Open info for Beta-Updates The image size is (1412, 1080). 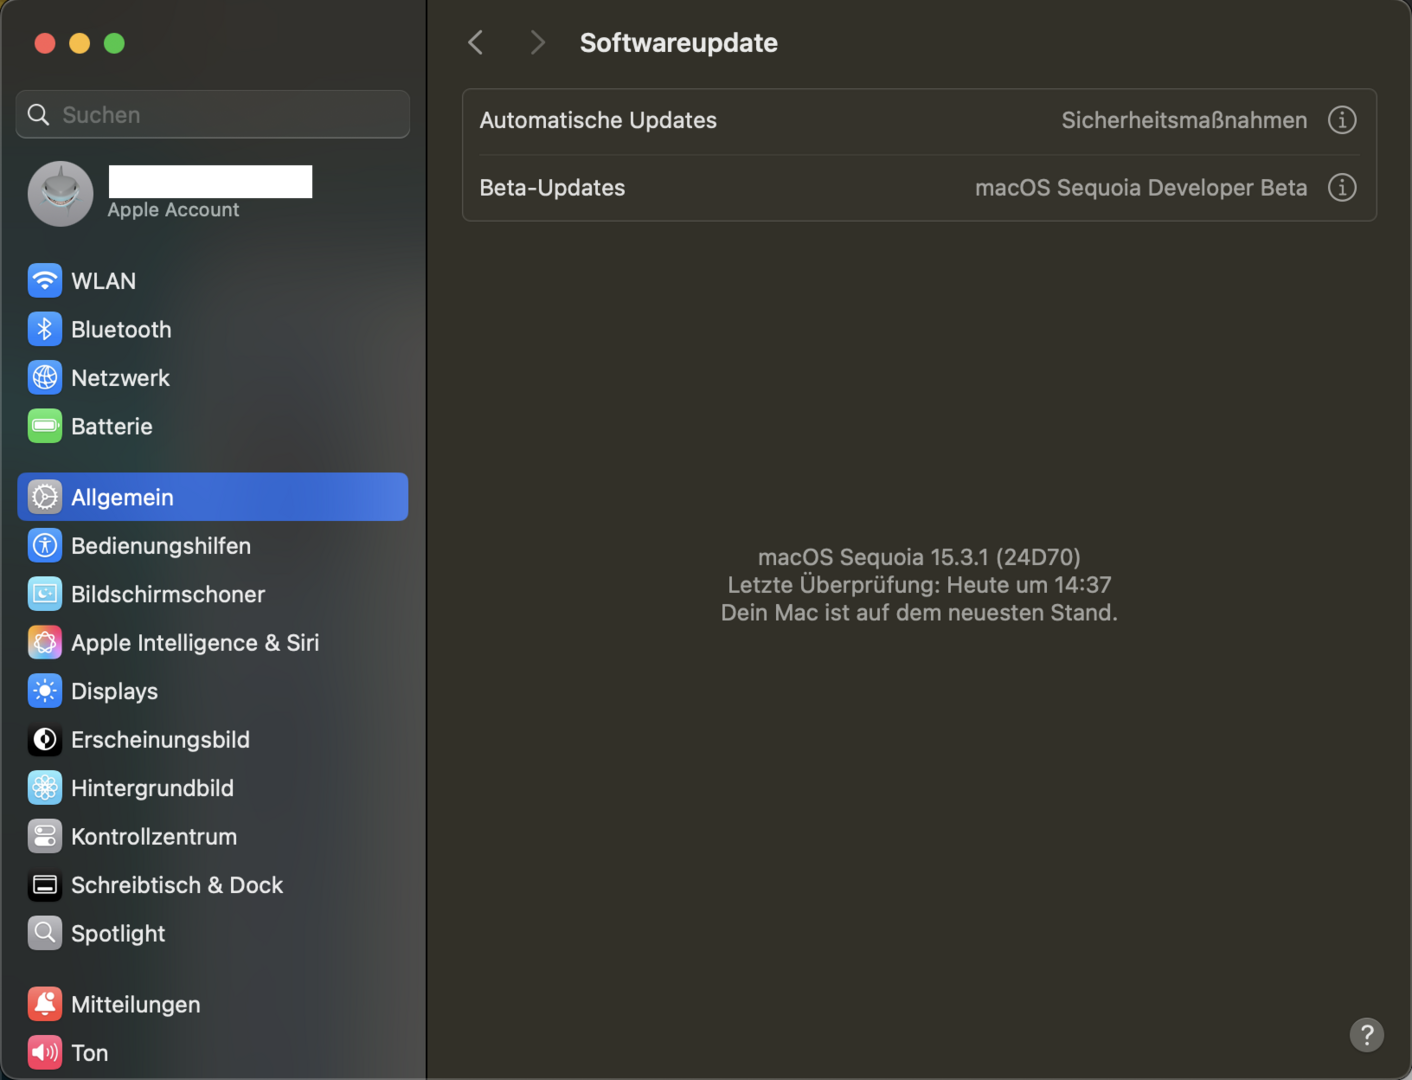1342,188
